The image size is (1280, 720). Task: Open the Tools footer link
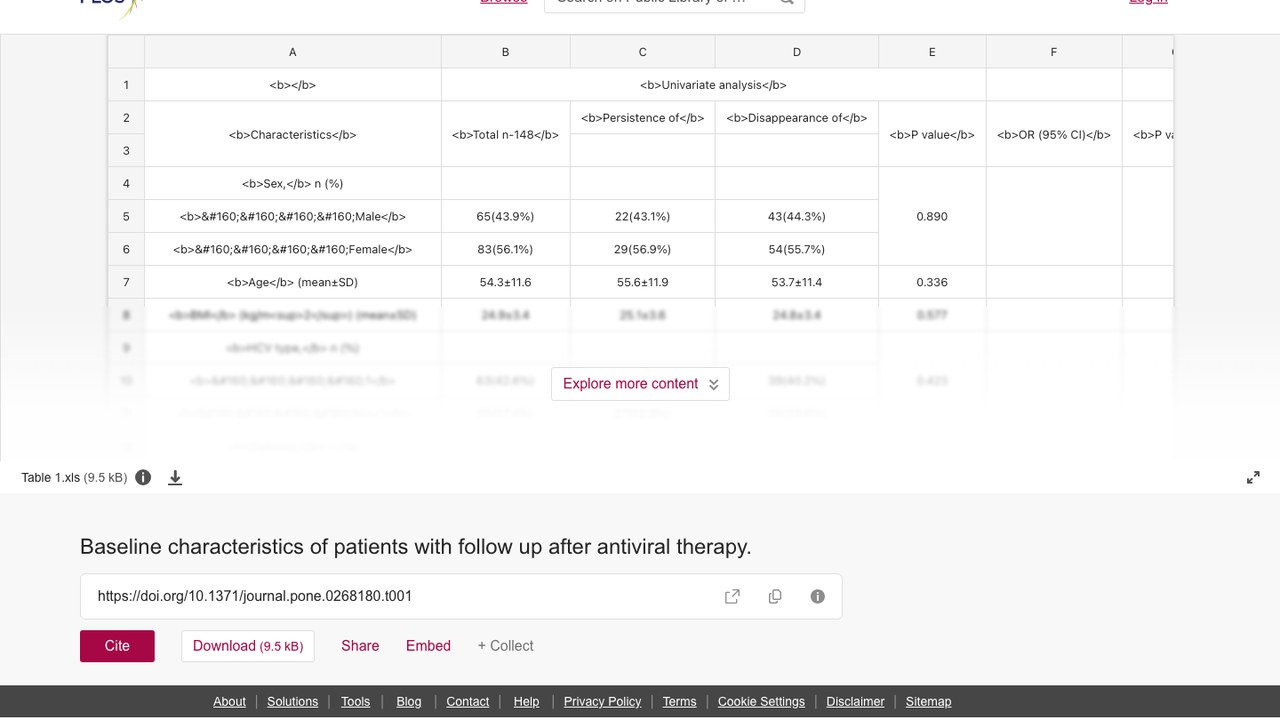[355, 702]
